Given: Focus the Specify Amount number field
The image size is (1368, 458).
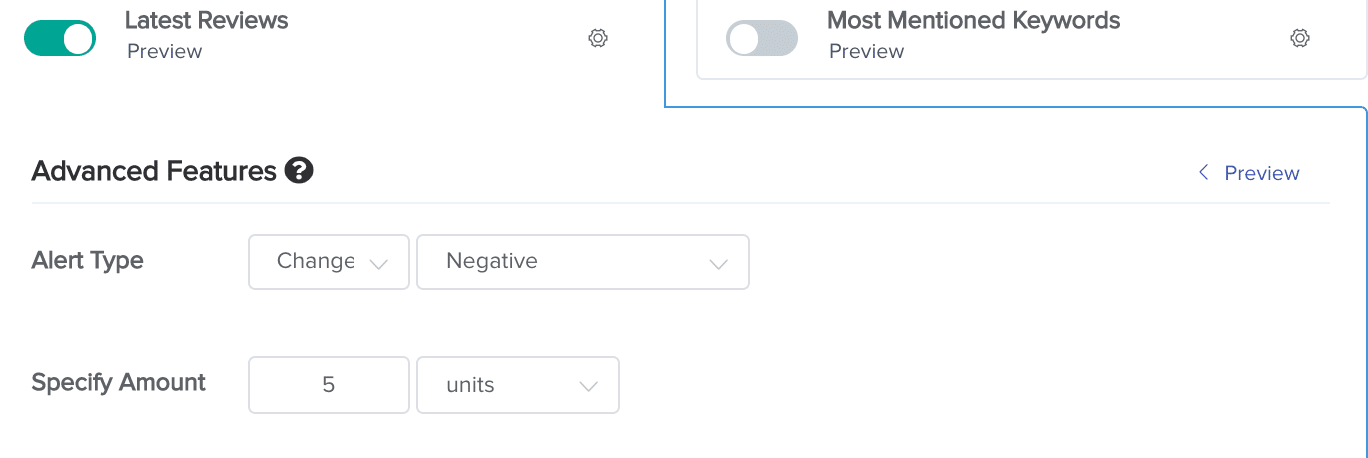Looking at the screenshot, I should (329, 385).
